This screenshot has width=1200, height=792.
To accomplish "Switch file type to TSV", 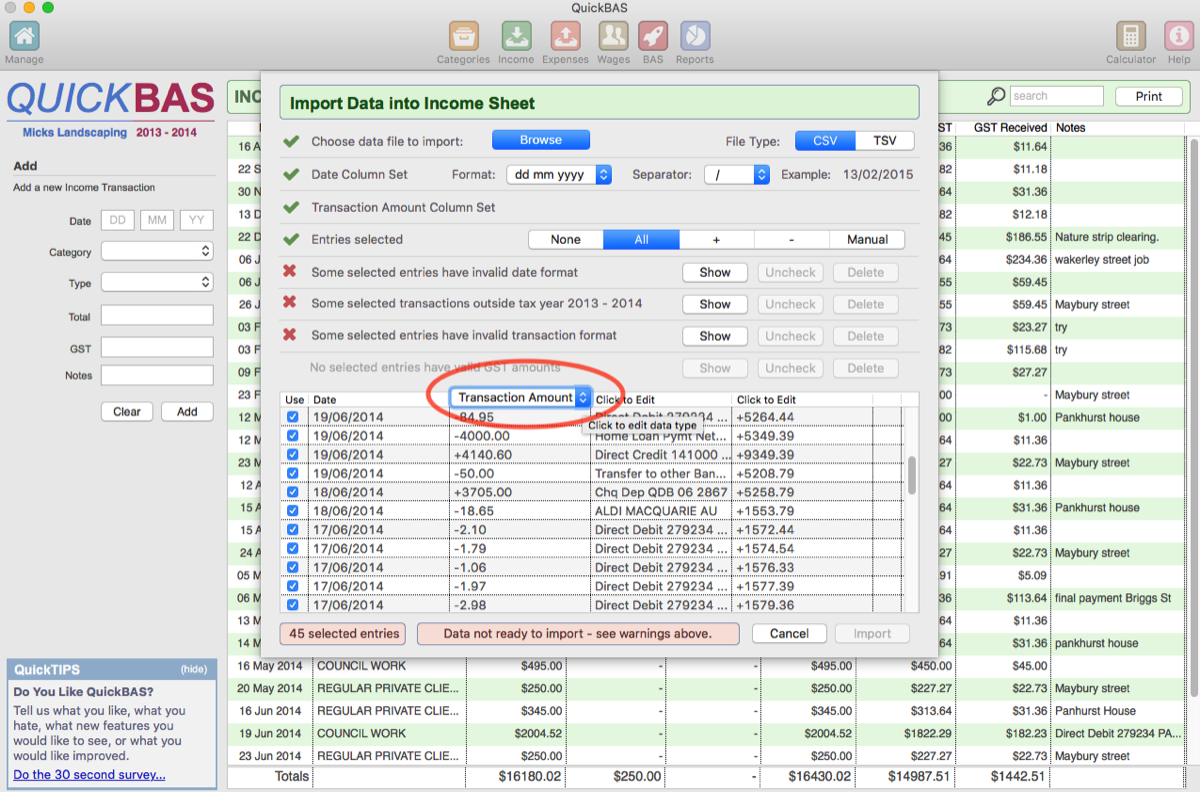I will (x=884, y=141).
